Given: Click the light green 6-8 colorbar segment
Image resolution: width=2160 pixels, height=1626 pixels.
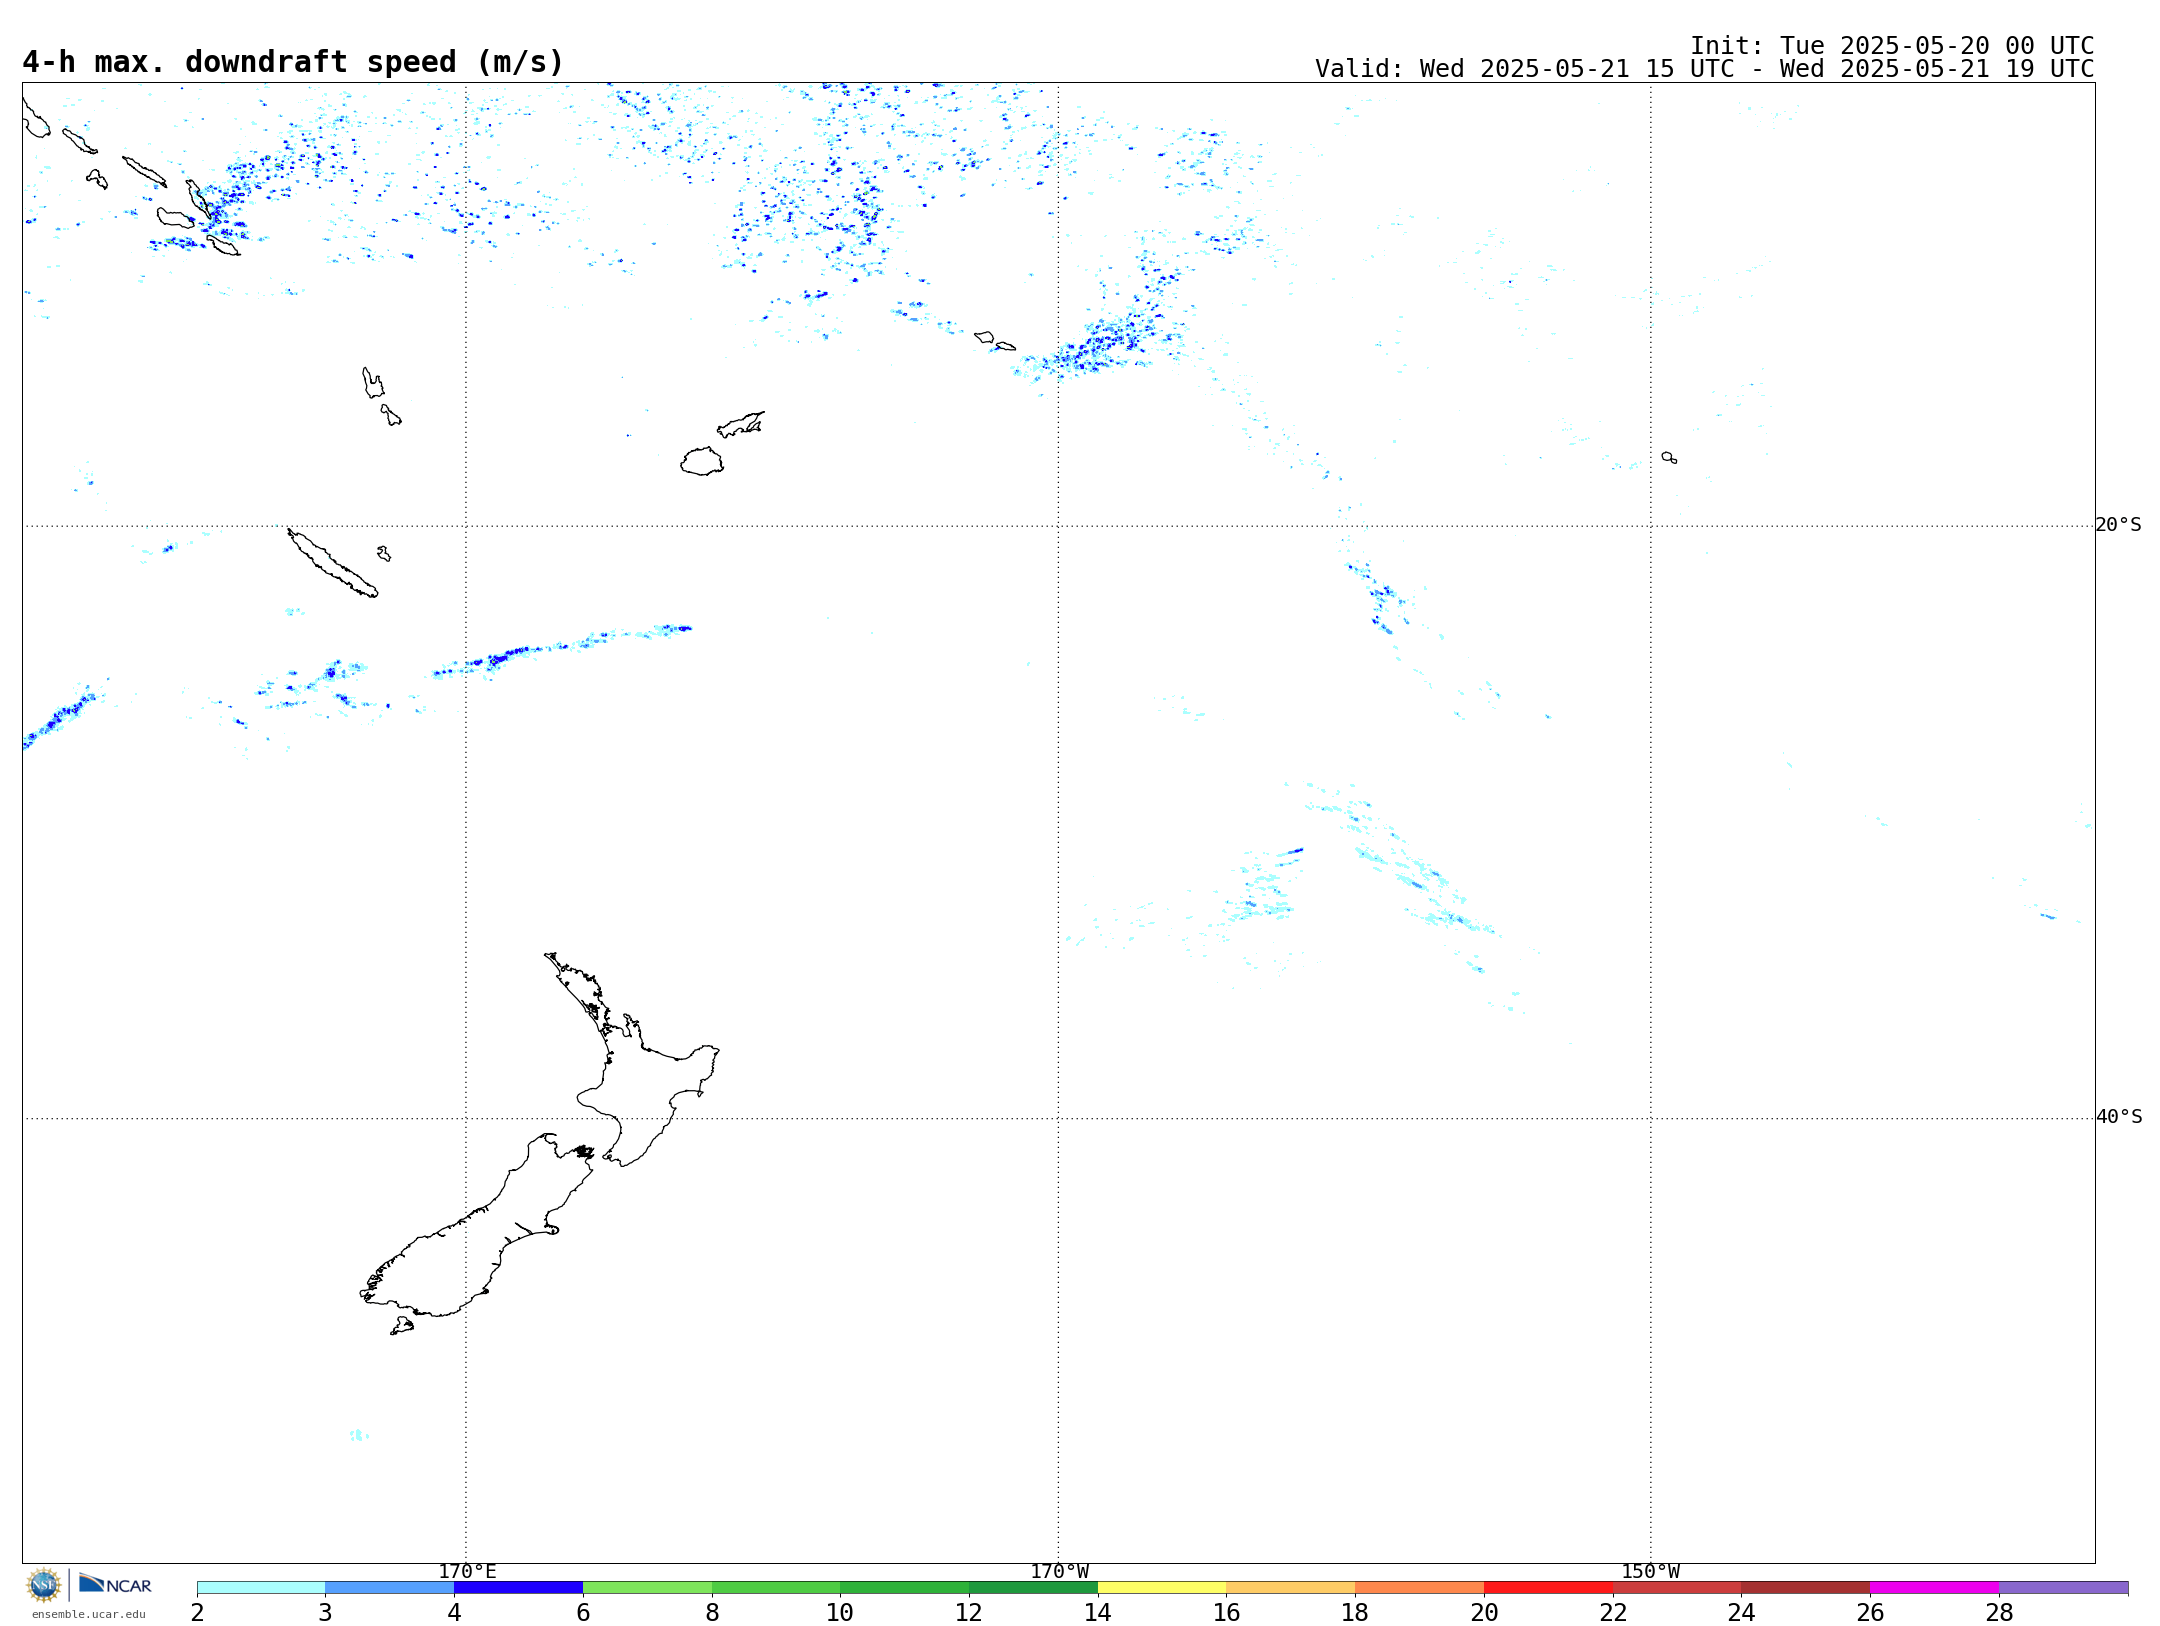Looking at the screenshot, I should point(647,1588).
